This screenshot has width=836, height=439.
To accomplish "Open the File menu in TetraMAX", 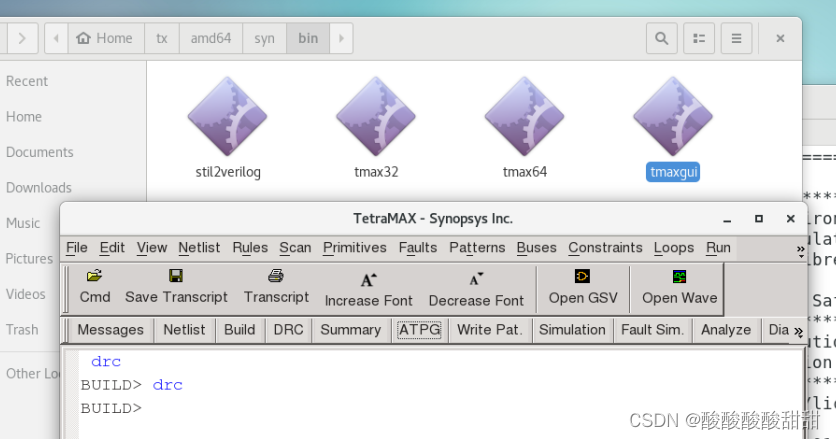I will tap(77, 248).
